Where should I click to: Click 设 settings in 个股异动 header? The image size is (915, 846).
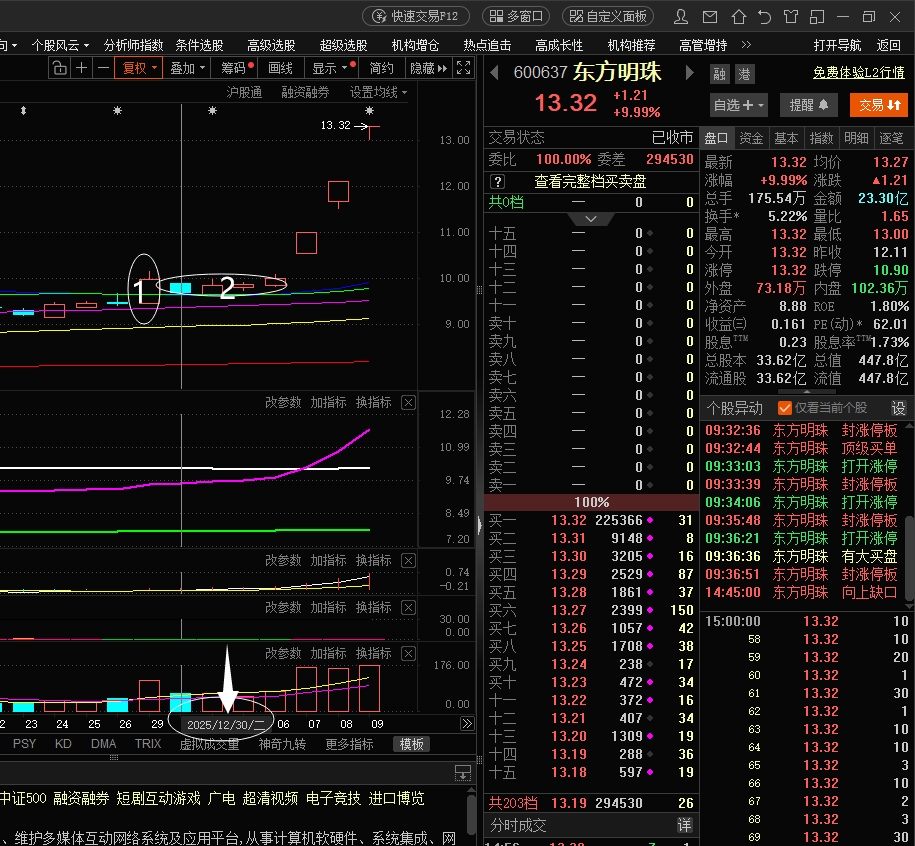(x=899, y=408)
